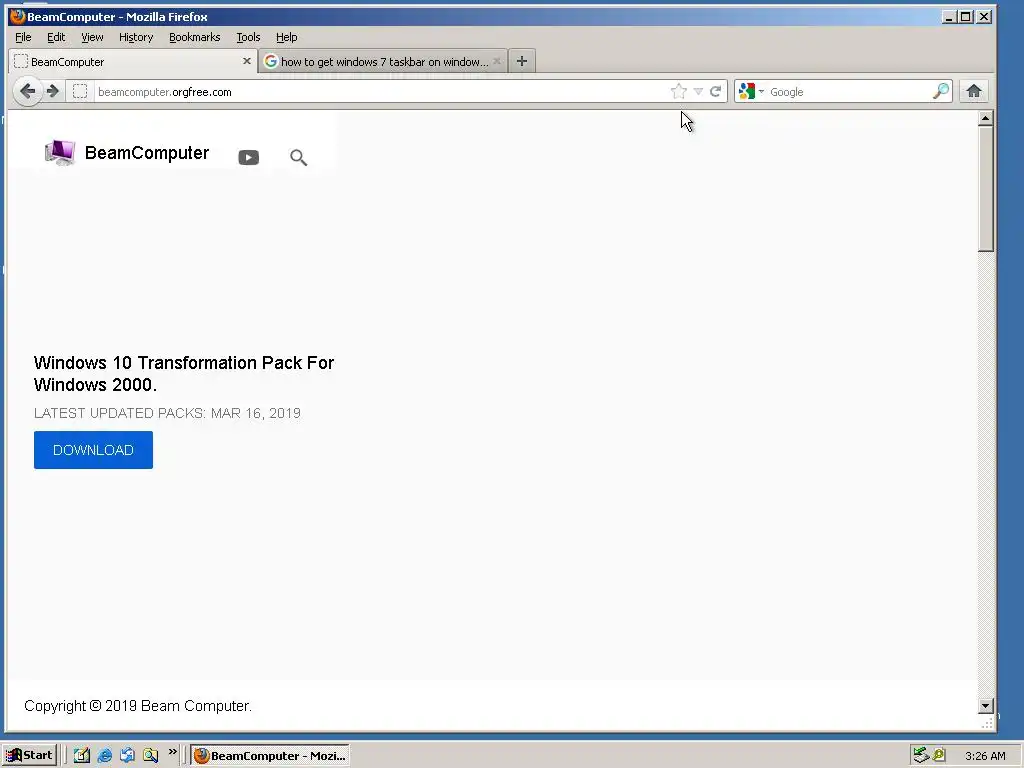Screen dimensions: 1024x768
Task: Bookmark this page with the star icon
Action: [679, 91]
